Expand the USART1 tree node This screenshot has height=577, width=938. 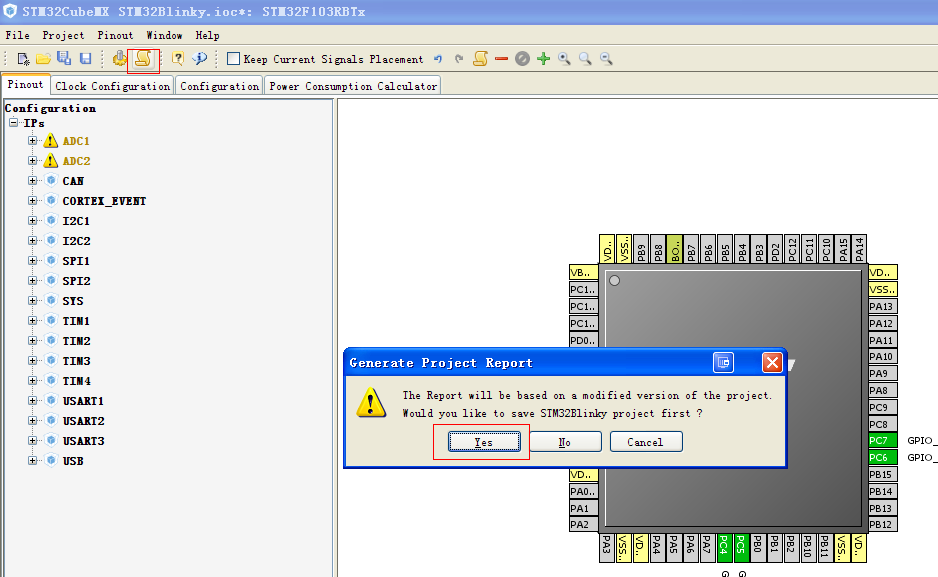tap(32, 401)
